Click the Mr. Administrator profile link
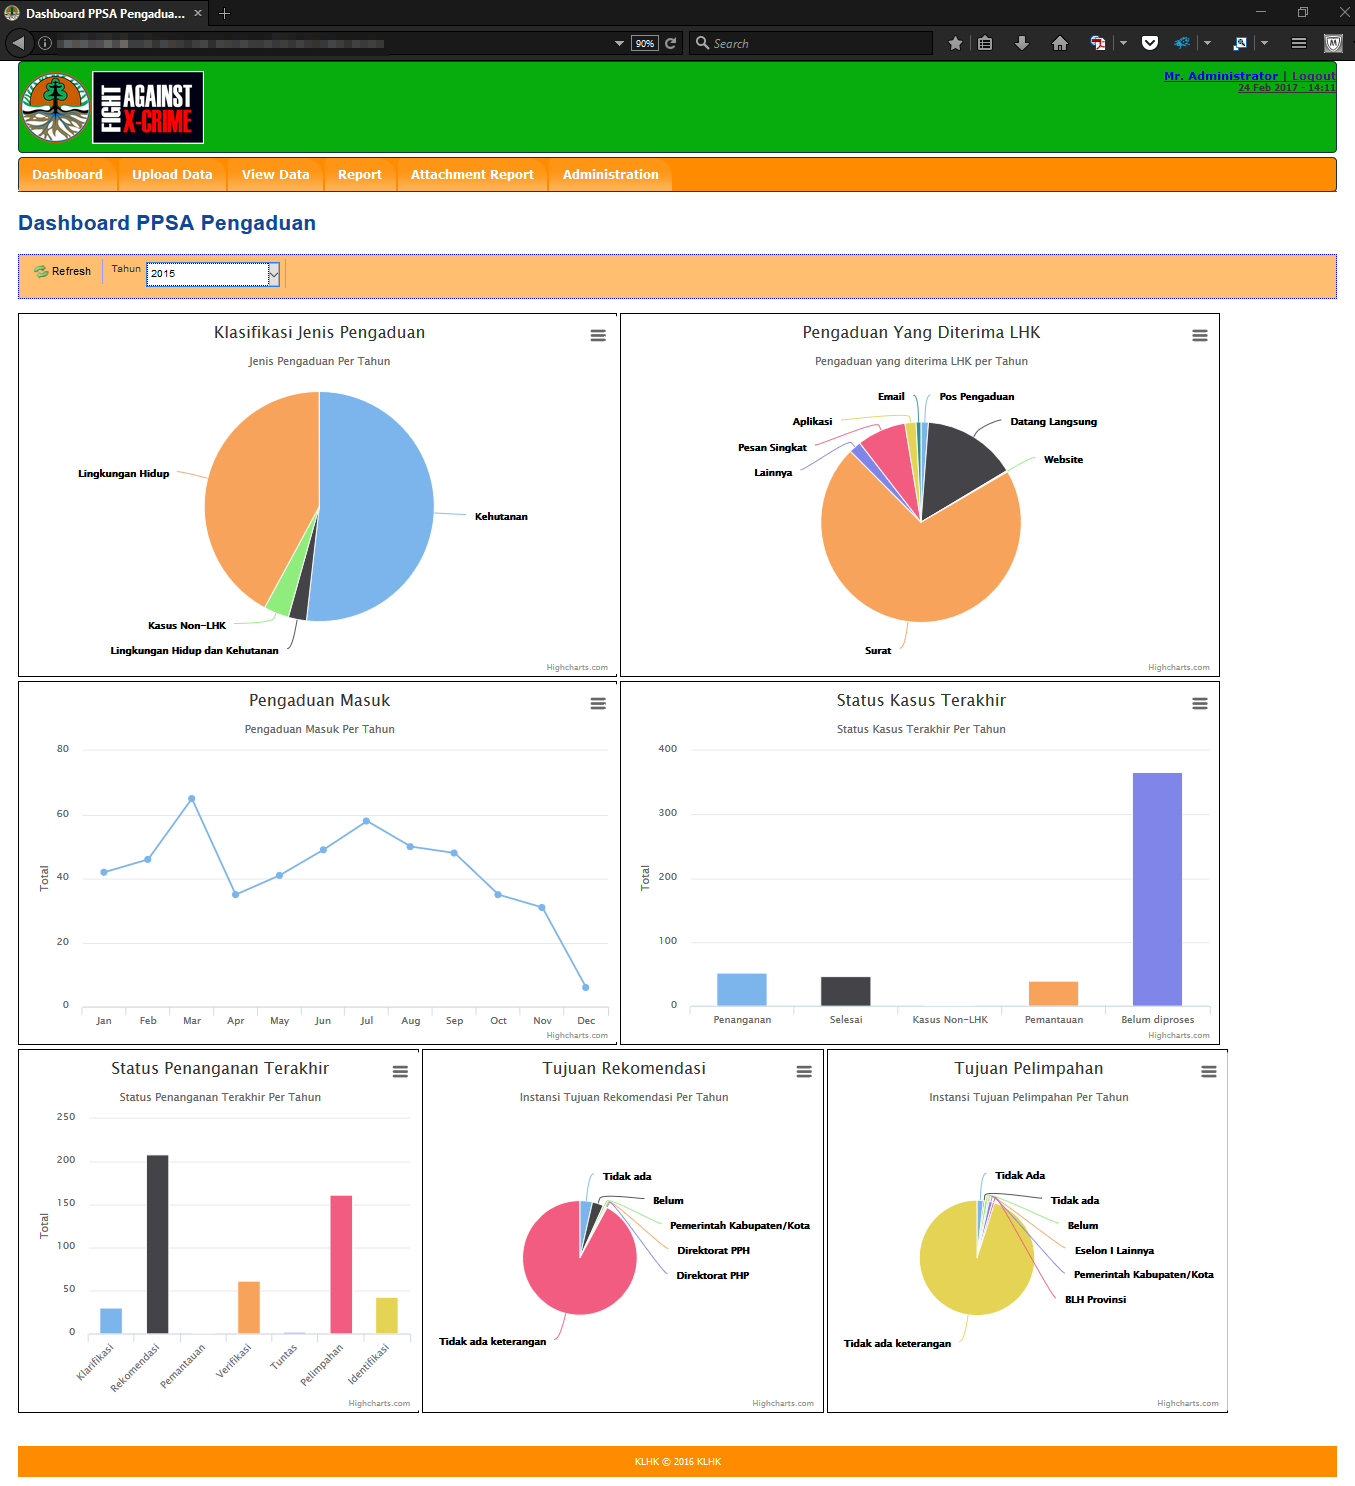 (x=1220, y=76)
